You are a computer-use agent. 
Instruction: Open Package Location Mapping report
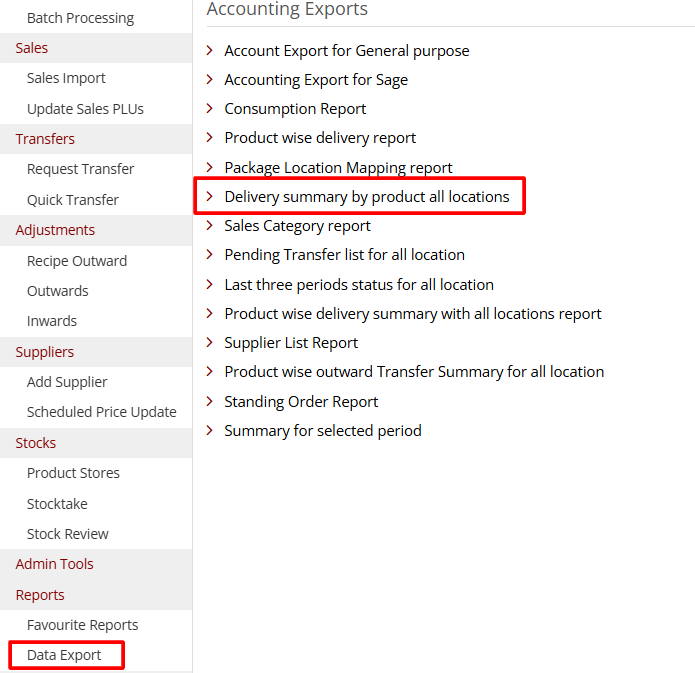click(x=338, y=168)
